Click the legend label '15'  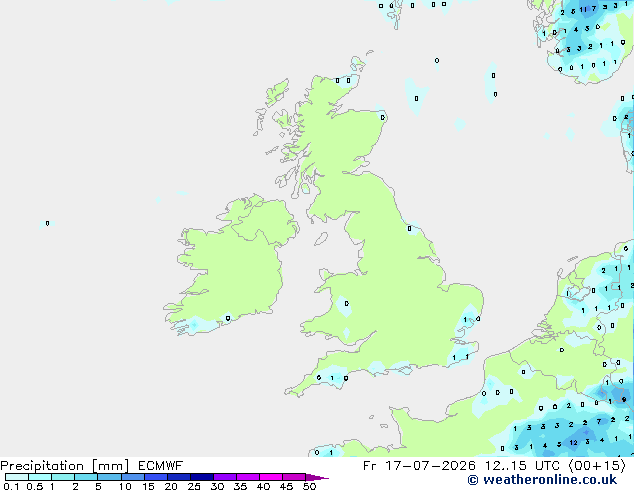pos(148,486)
